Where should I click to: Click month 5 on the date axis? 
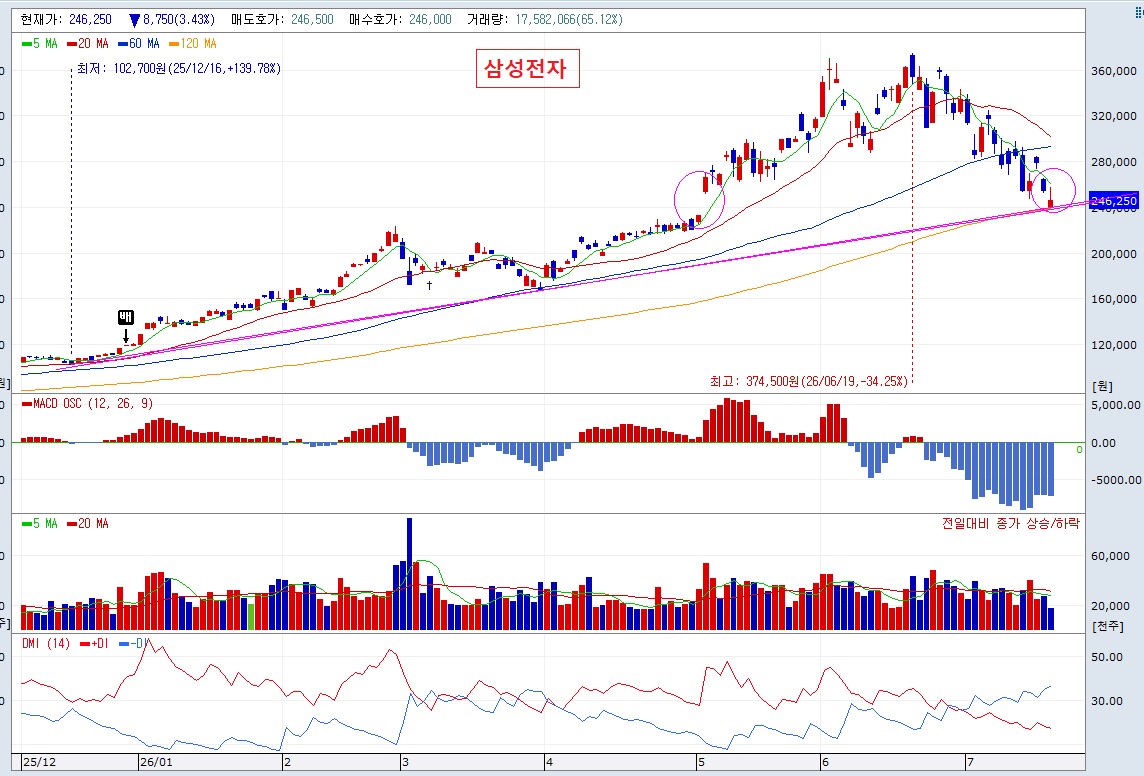tap(700, 762)
